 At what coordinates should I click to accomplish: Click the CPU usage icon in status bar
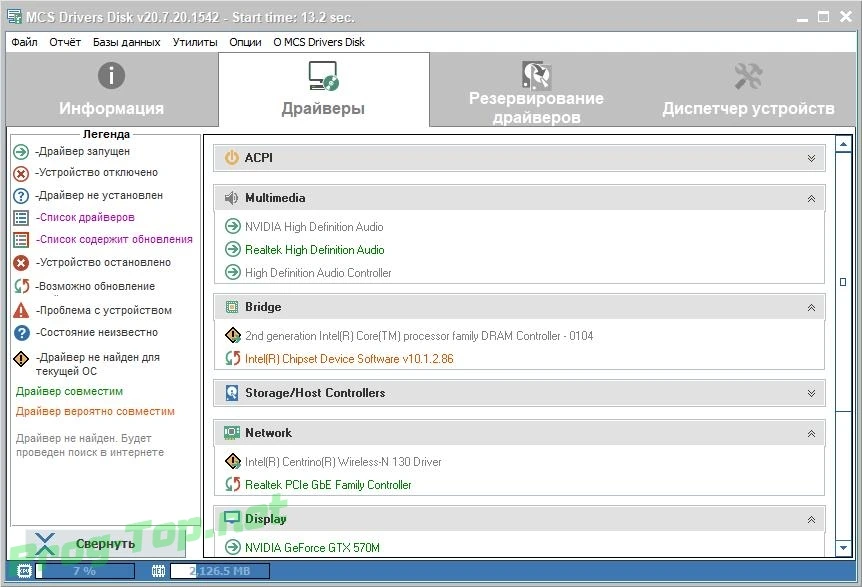tap(24, 571)
